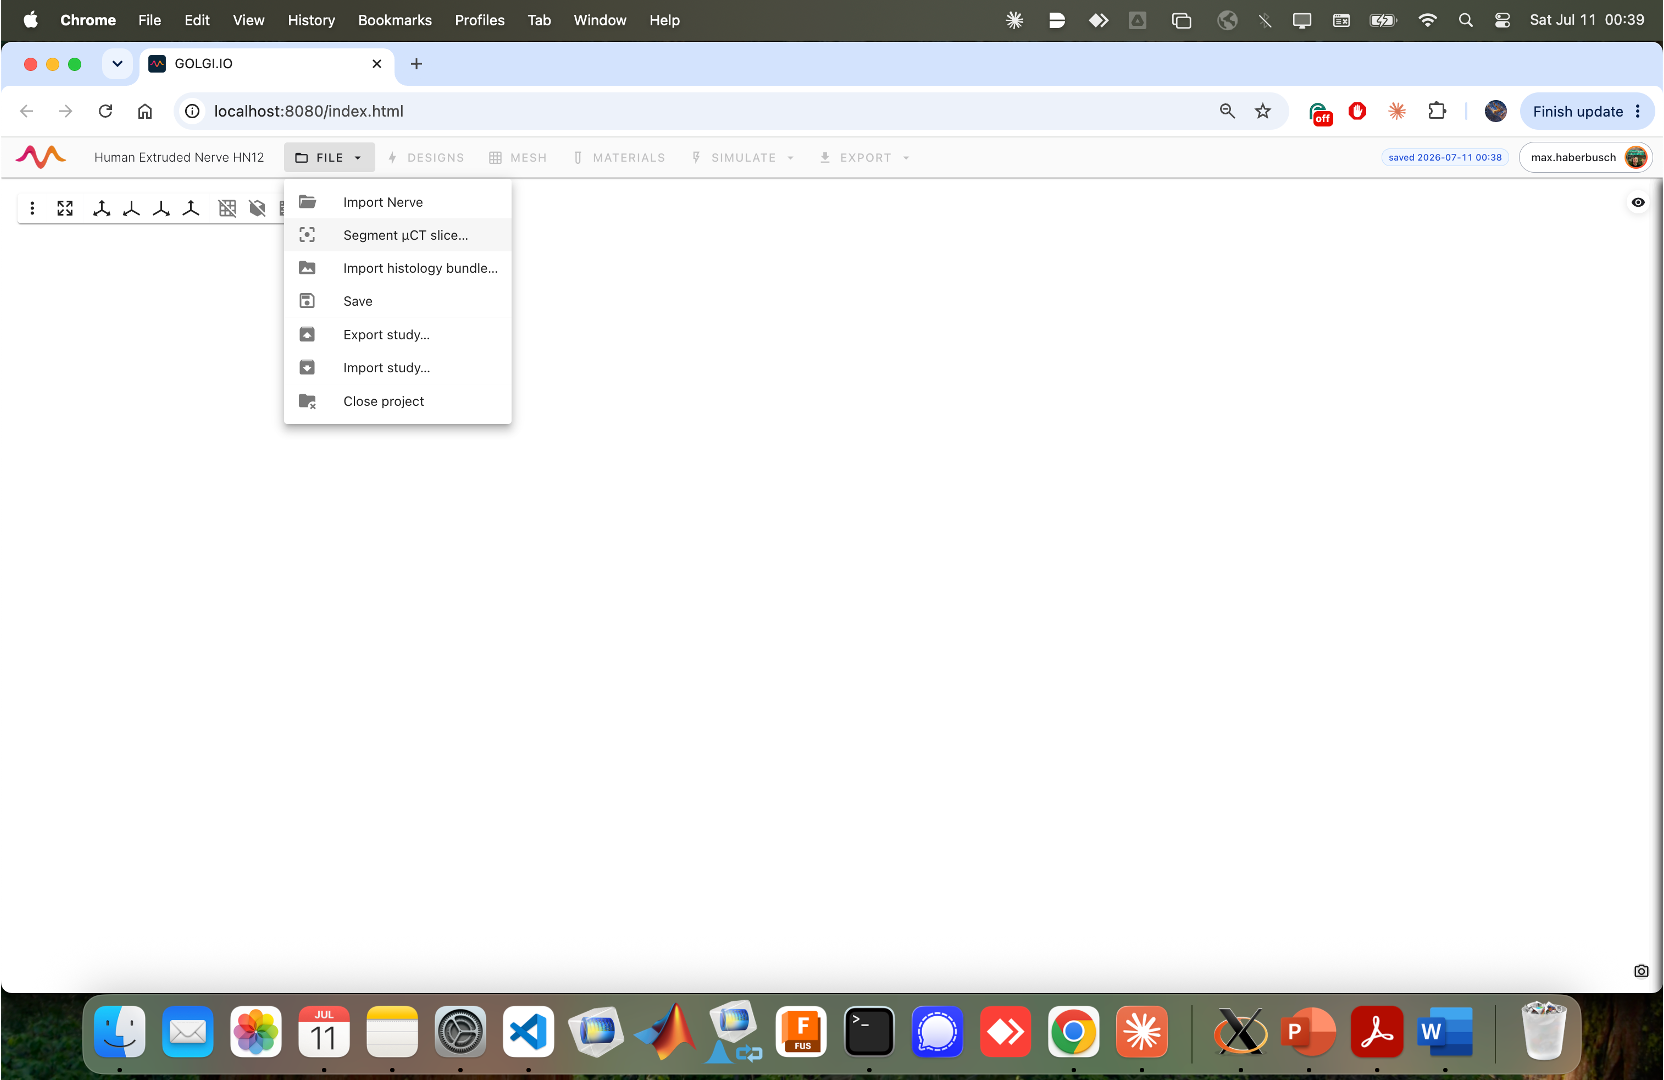Image resolution: width=1664 pixels, height=1080 pixels.
Task: Click the Finish update button
Action: click(x=1577, y=111)
